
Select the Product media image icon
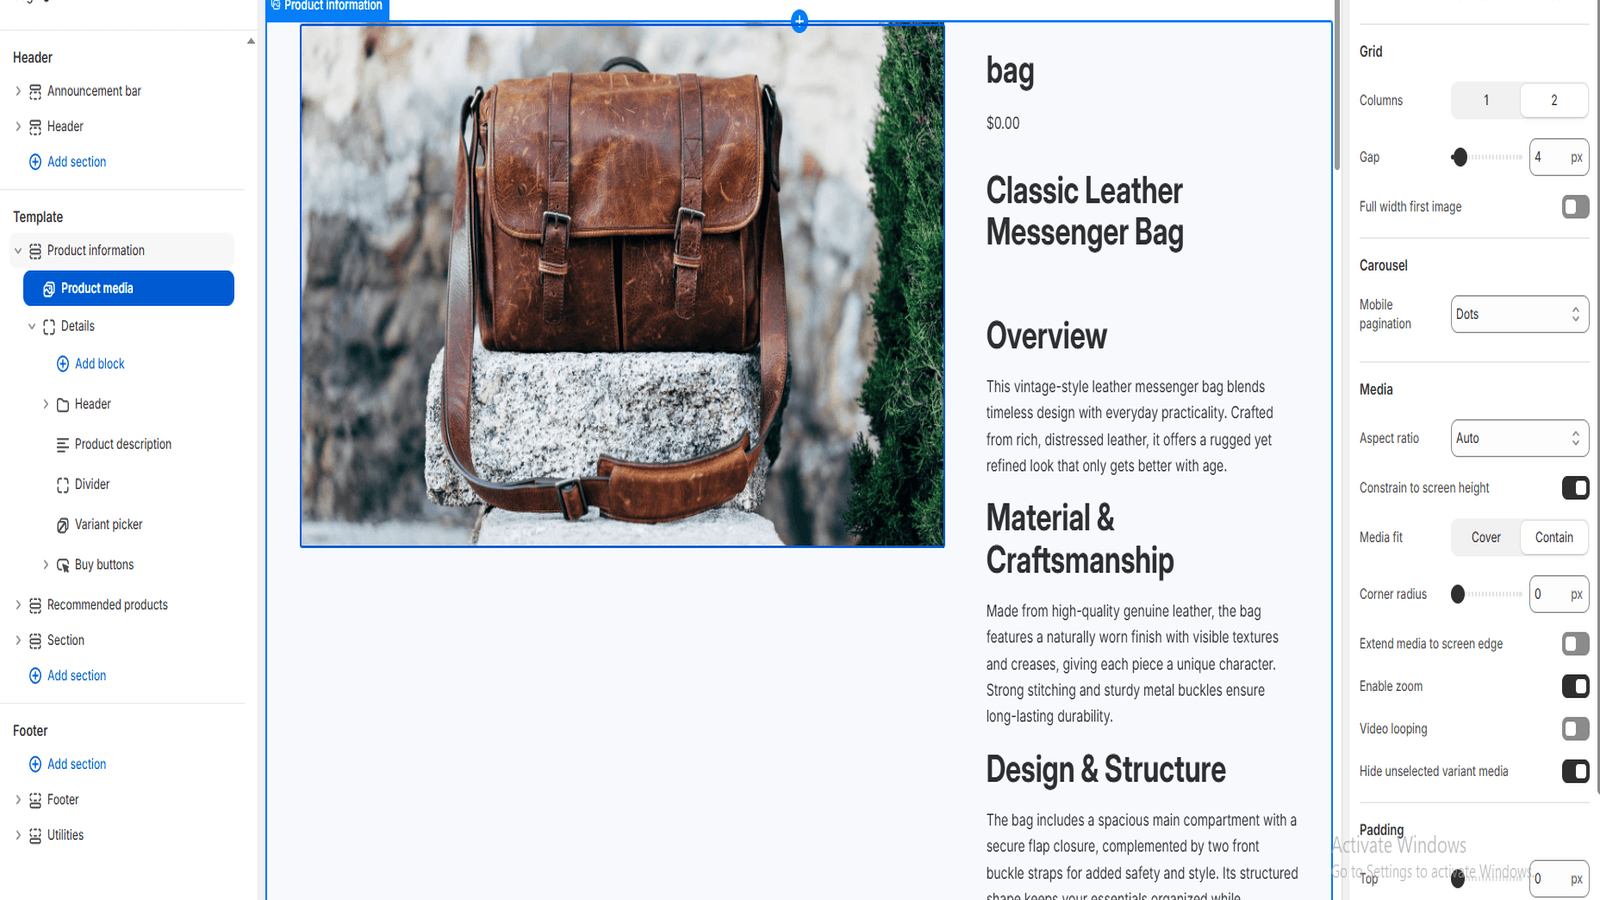(x=47, y=288)
